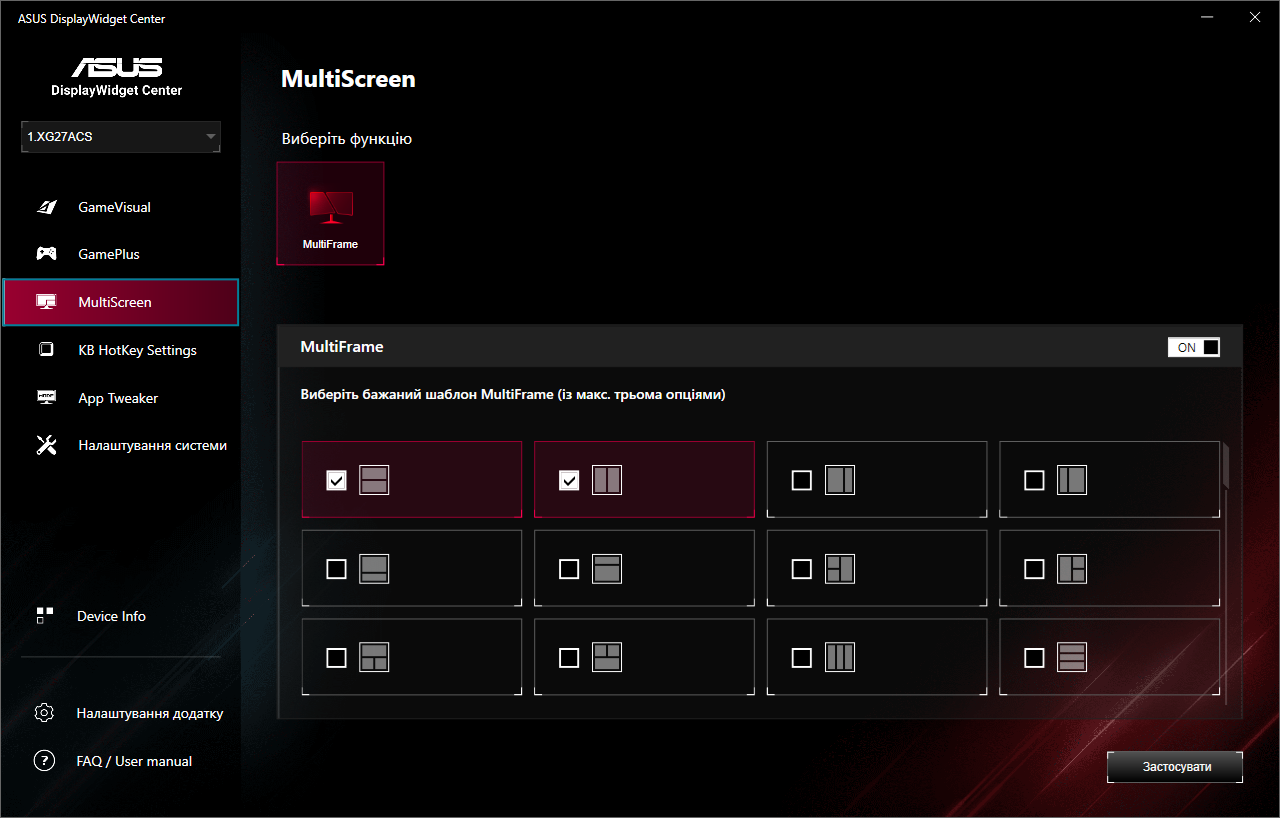Select MultiScreen in the sidebar
The image size is (1280, 818).
coord(121,302)
